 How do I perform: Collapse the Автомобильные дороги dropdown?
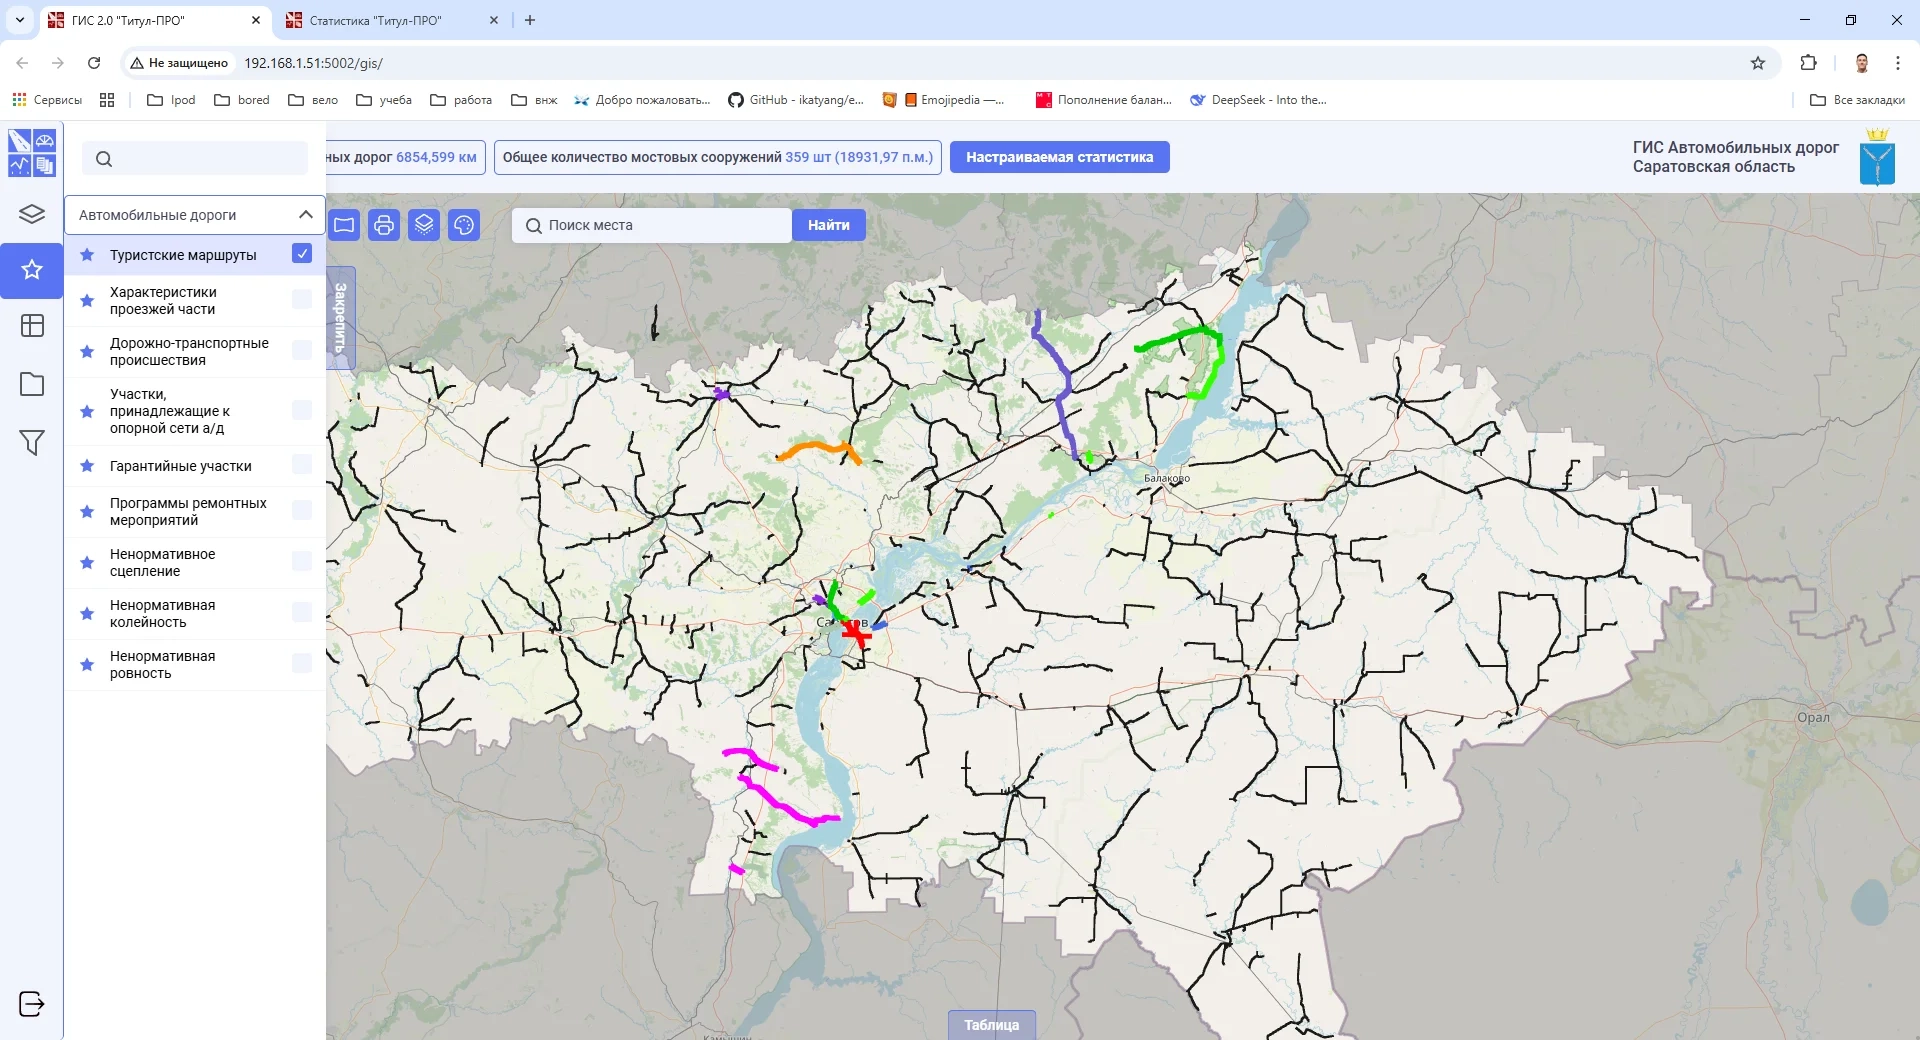tap(305, 215)
